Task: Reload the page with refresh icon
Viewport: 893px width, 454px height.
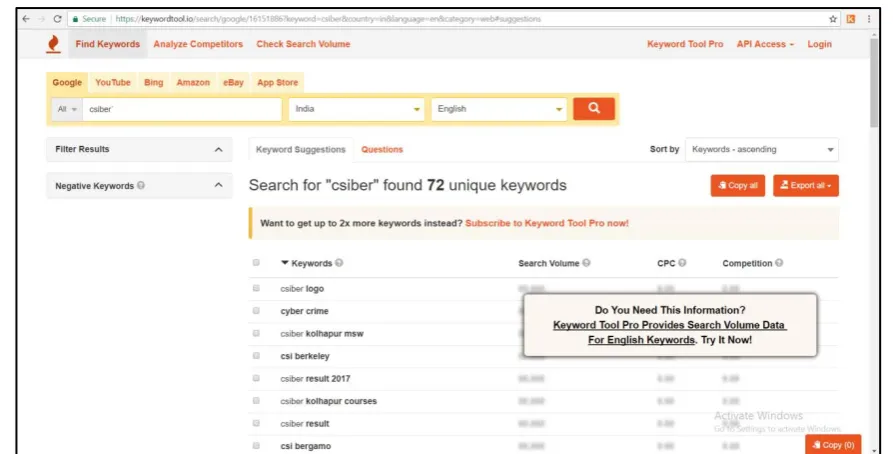Action: tap(57, 19)
